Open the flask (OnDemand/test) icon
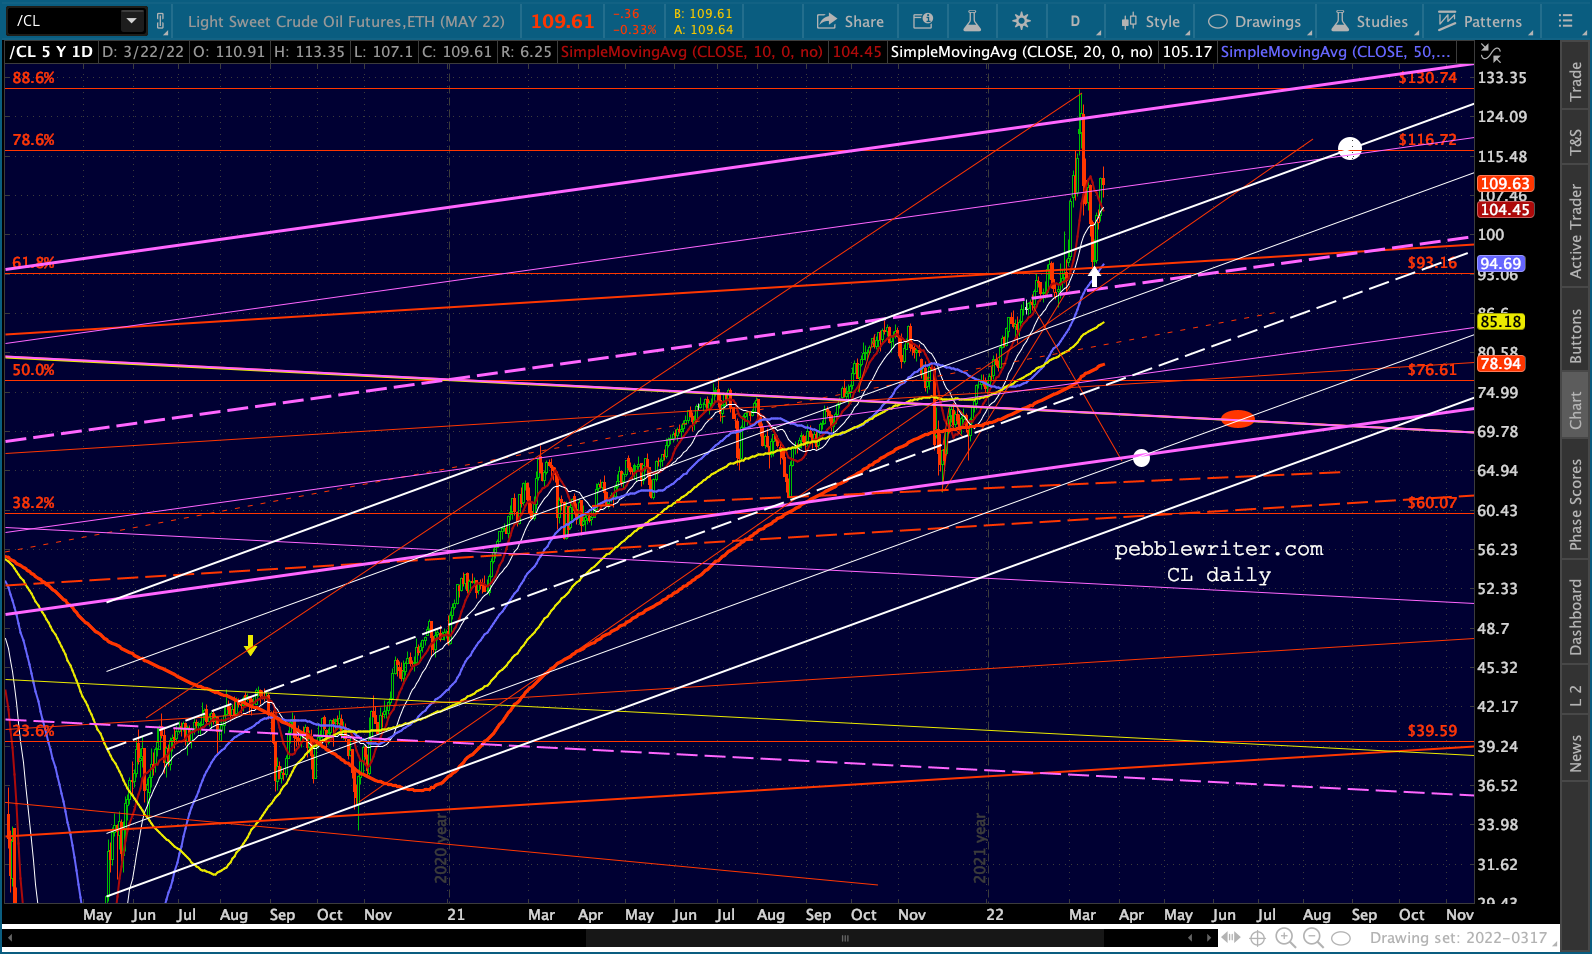Screen dimensions: 1592x954 click(x=973, y=21)
